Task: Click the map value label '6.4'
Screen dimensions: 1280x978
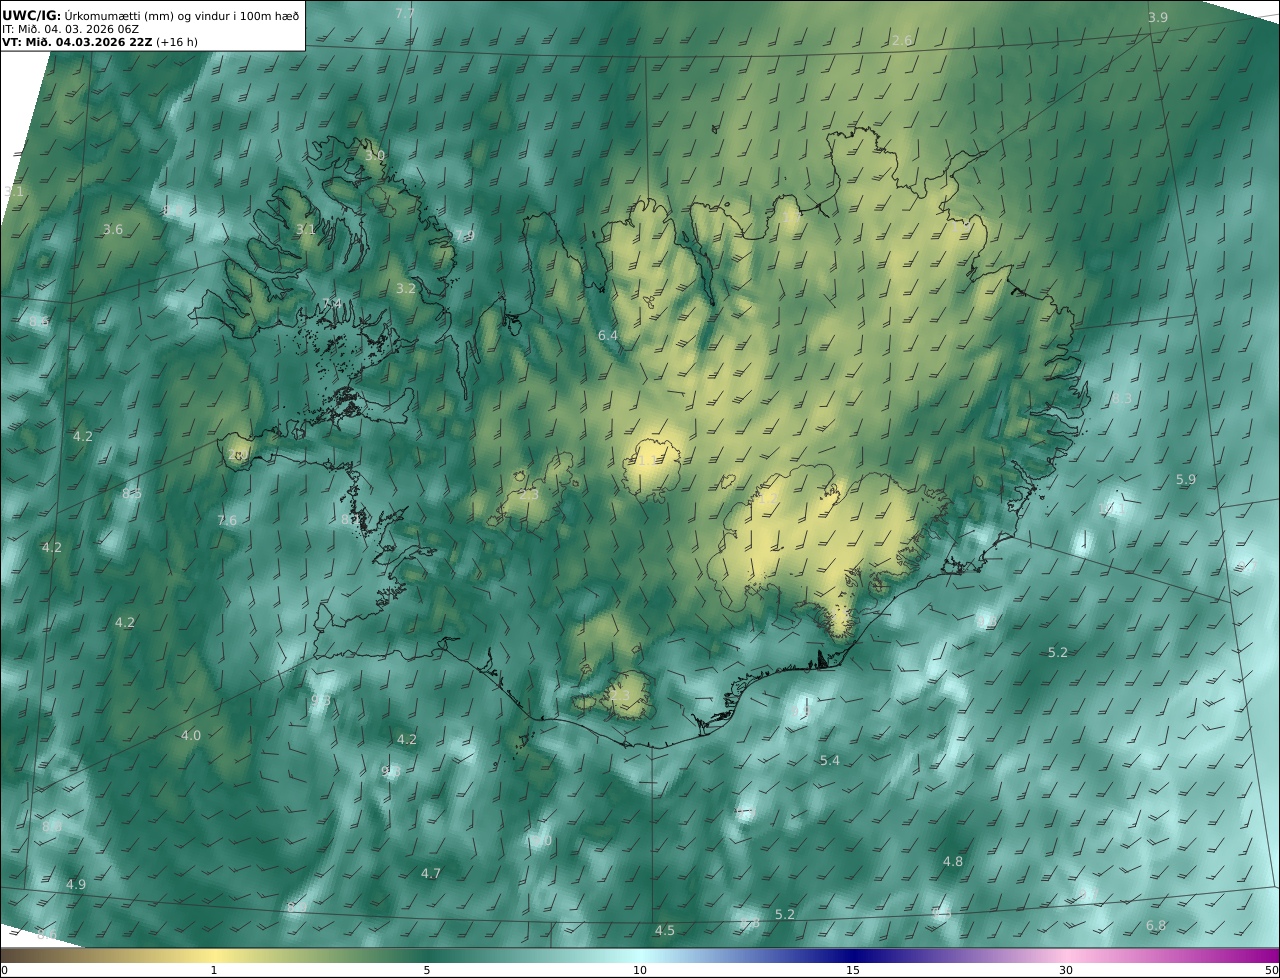Action: point(608,336)
